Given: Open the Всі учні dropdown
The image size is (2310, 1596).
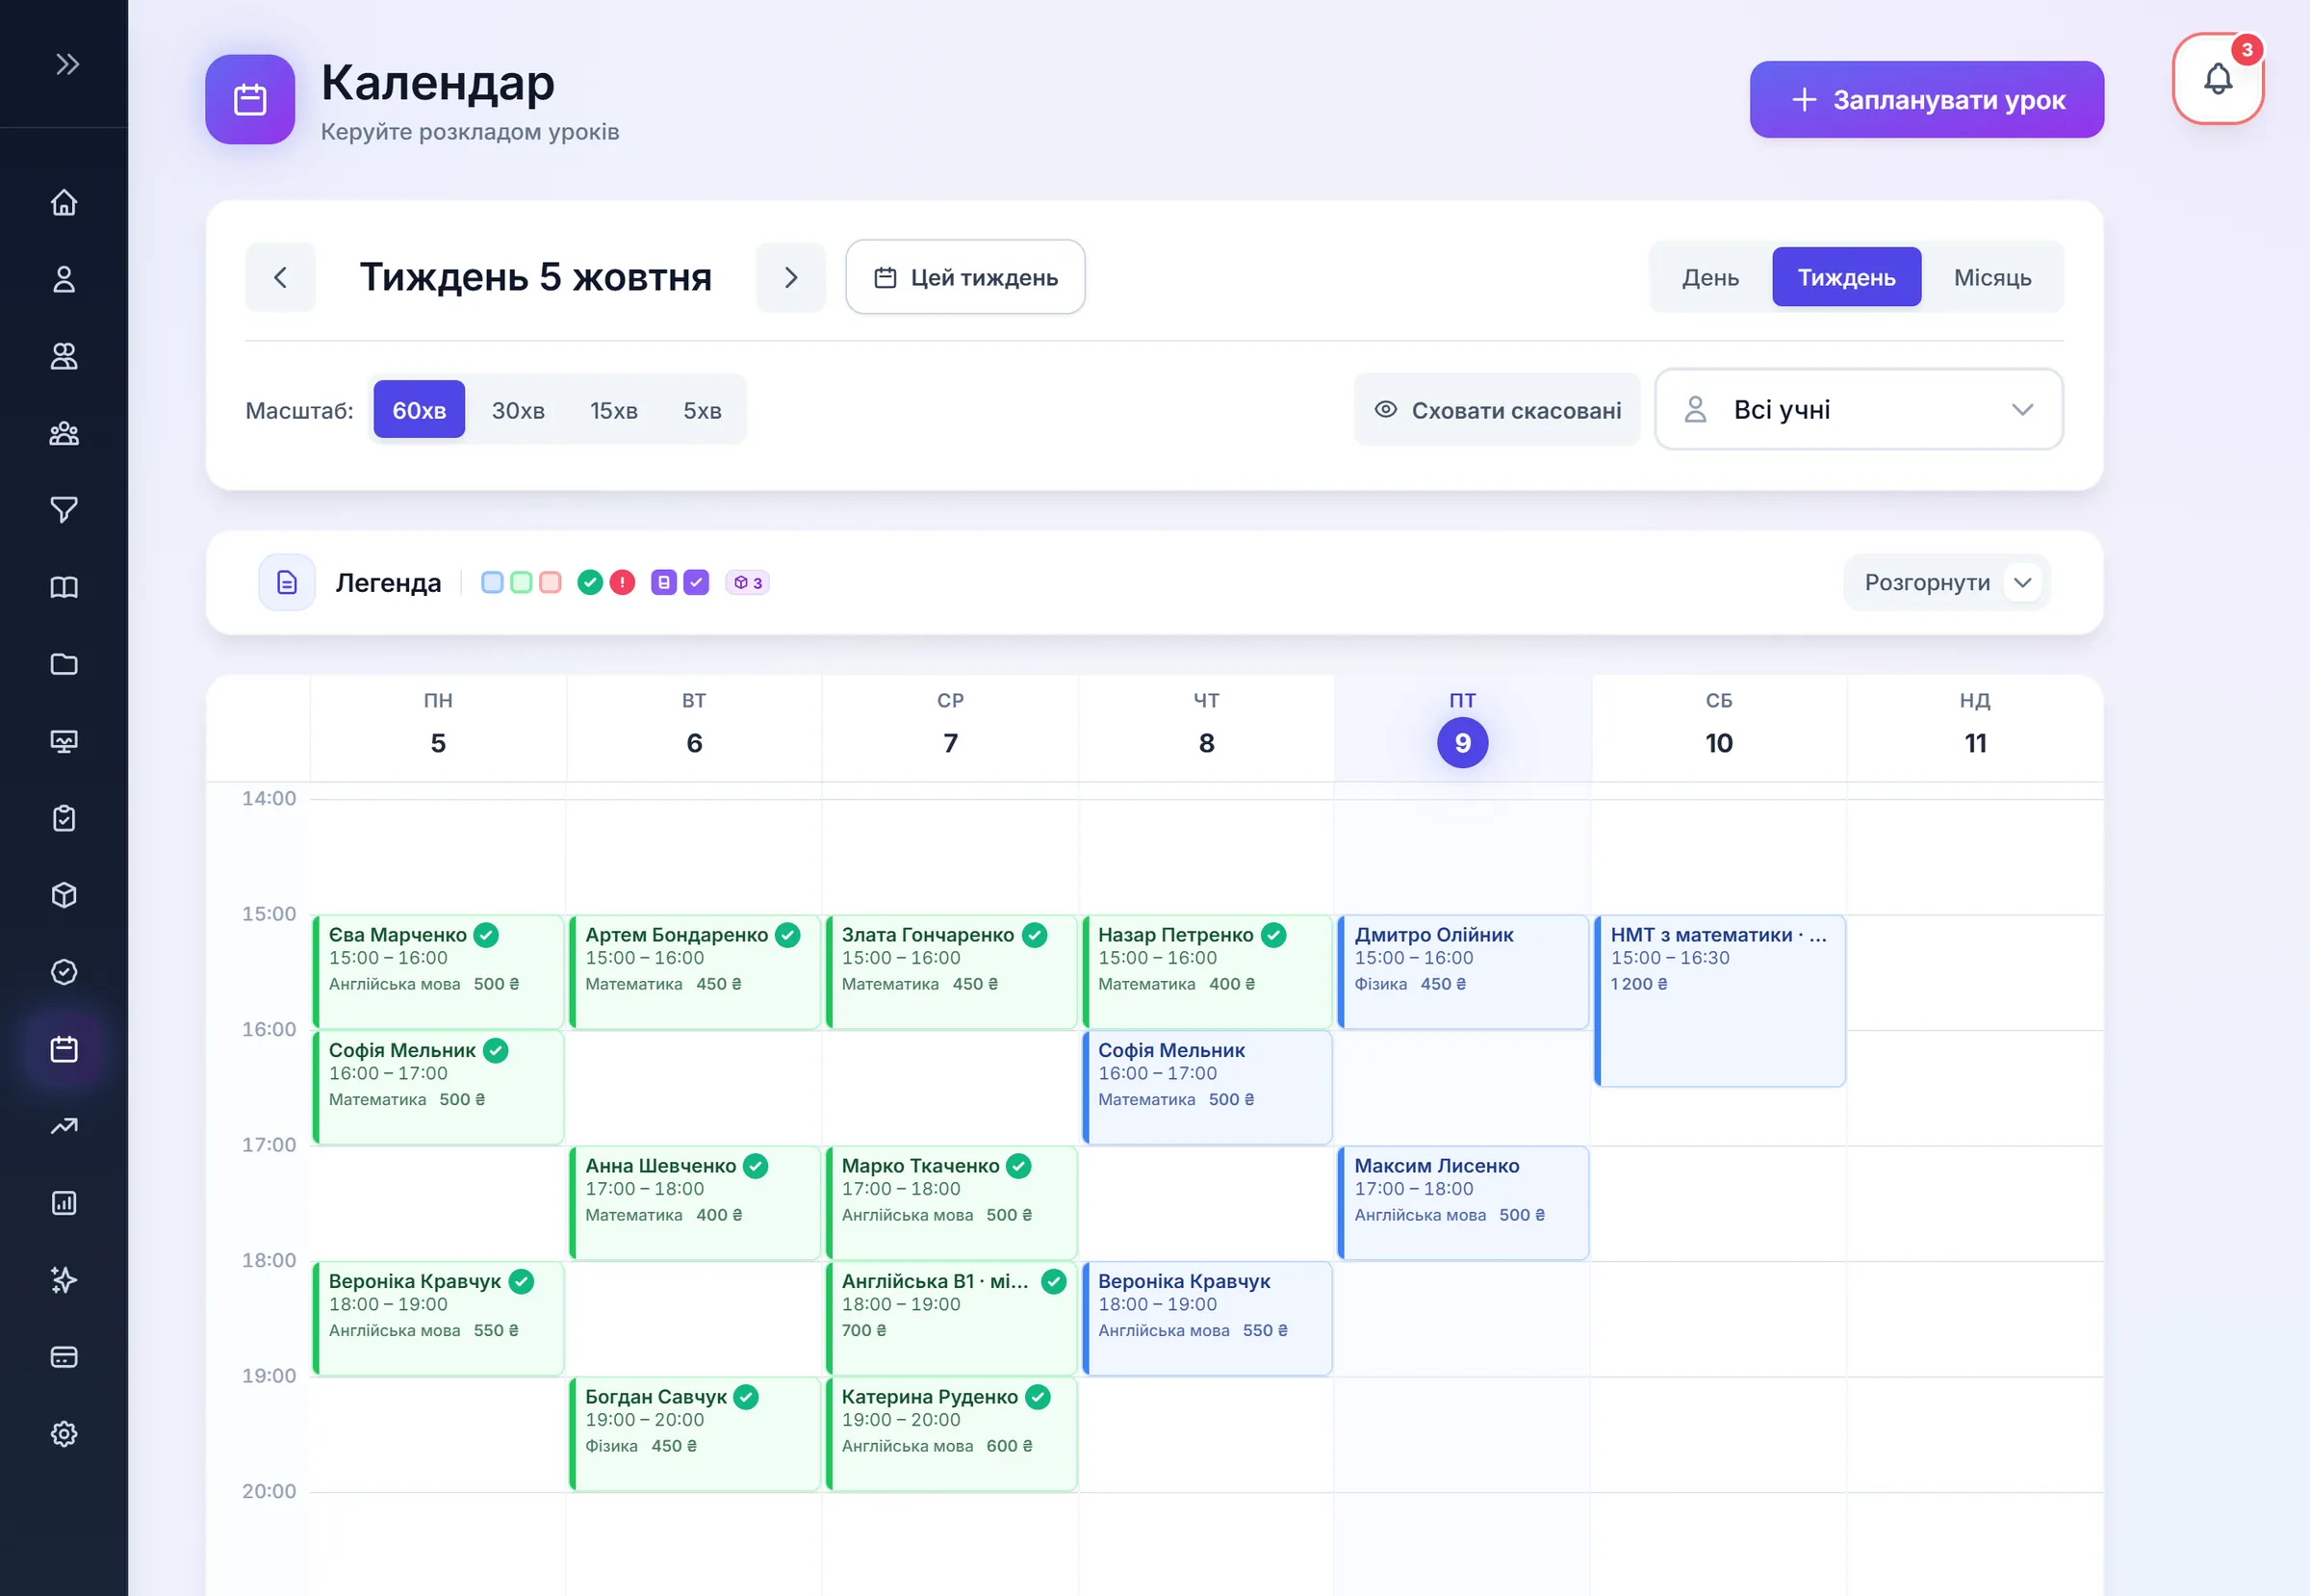Looking at the screenshot, I should [1859, 409].
